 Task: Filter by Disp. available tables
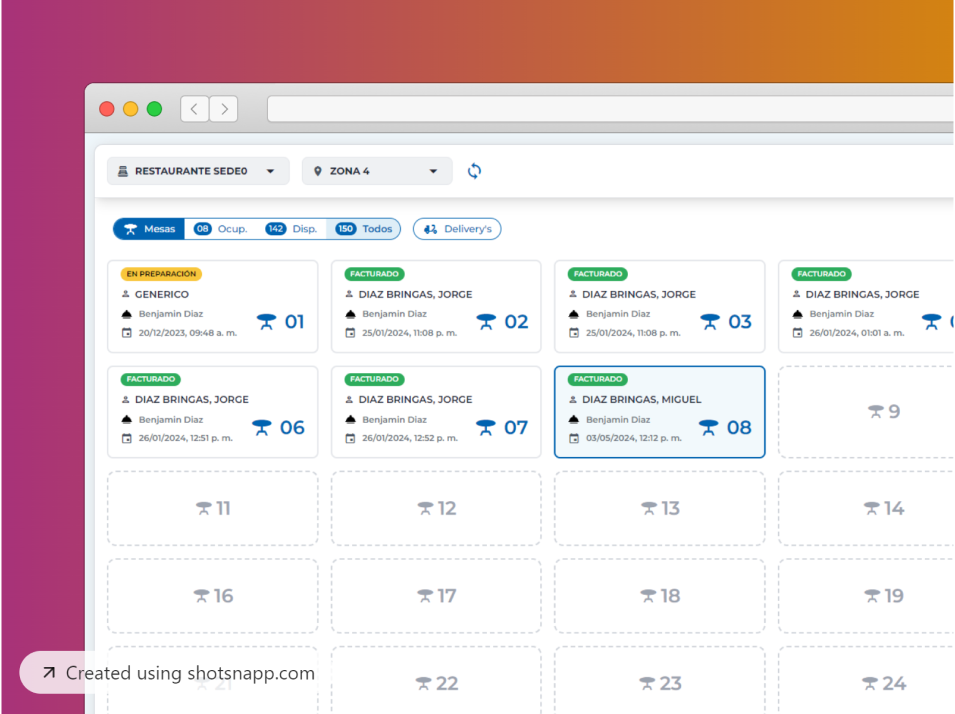291,229
